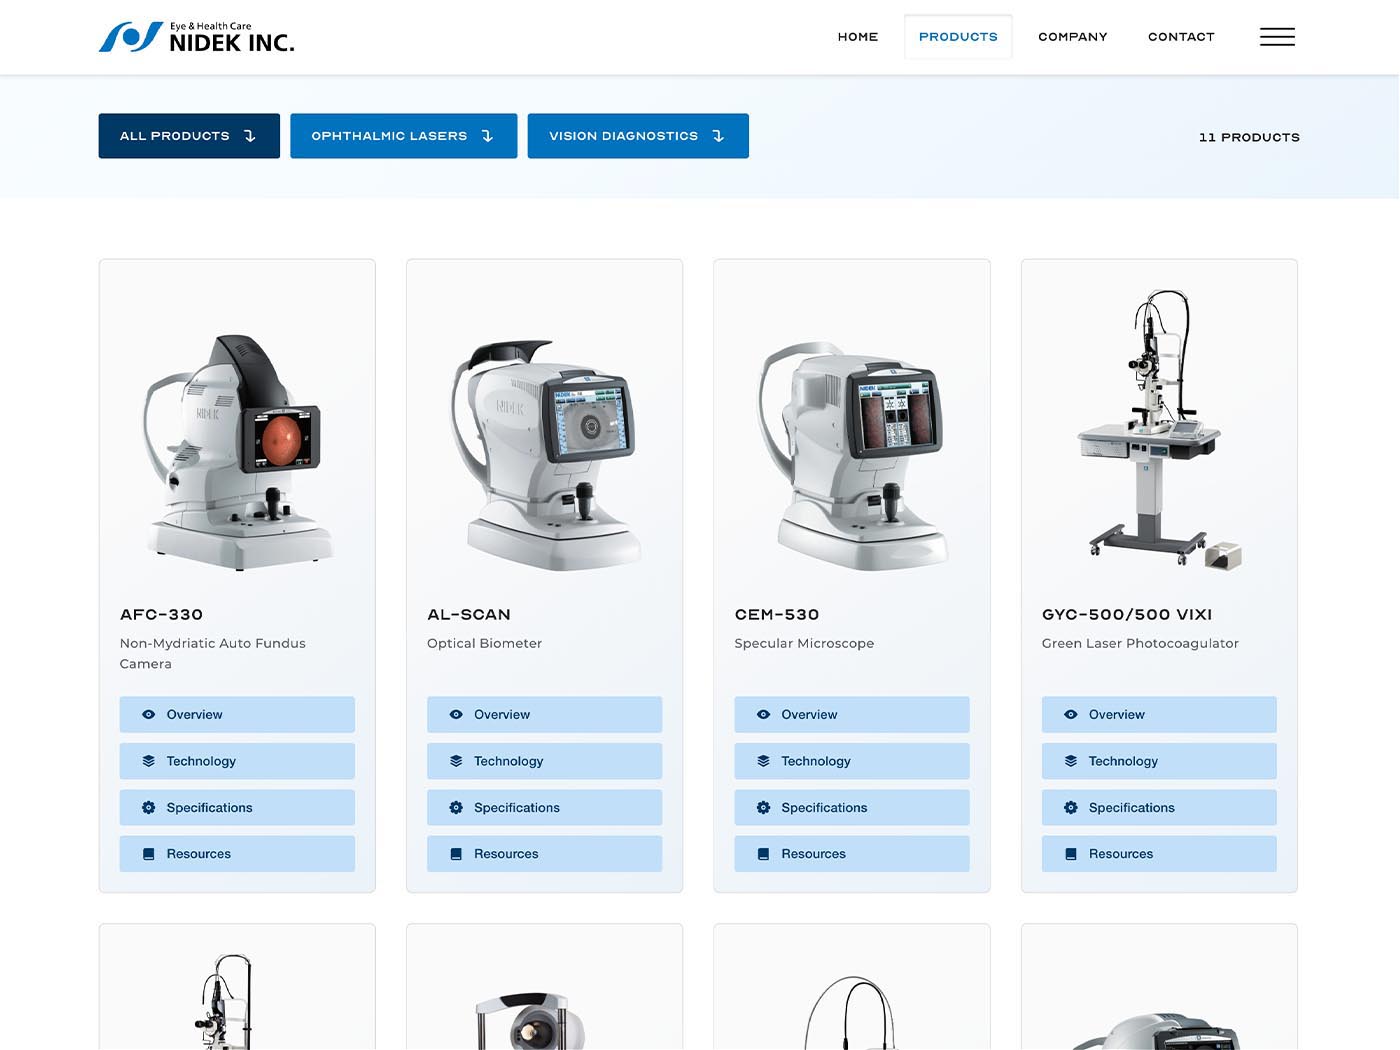This screenshot has height=1050, width=1400.
Task: Open the hamburger menu icon
Action: tap(1277, 37)
